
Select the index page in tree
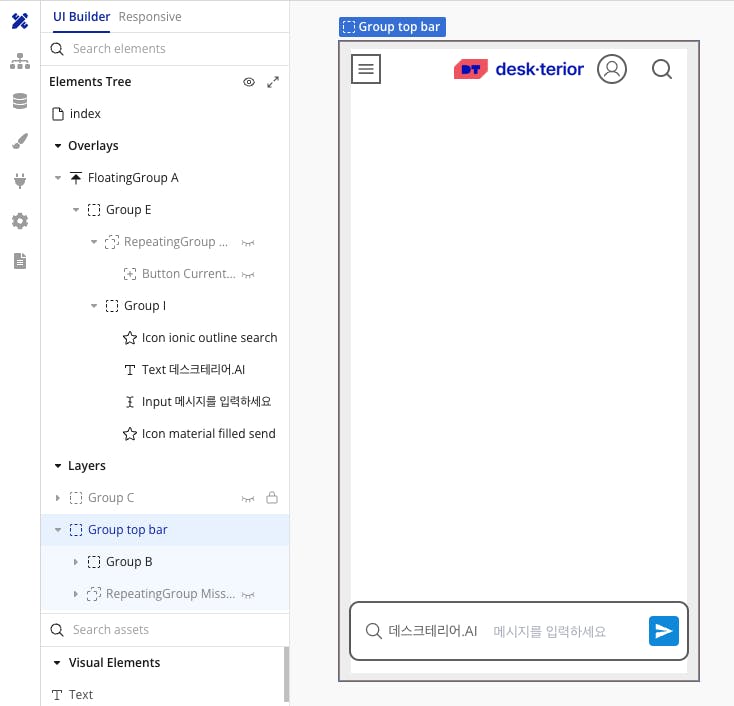click(x=85, y=114)
